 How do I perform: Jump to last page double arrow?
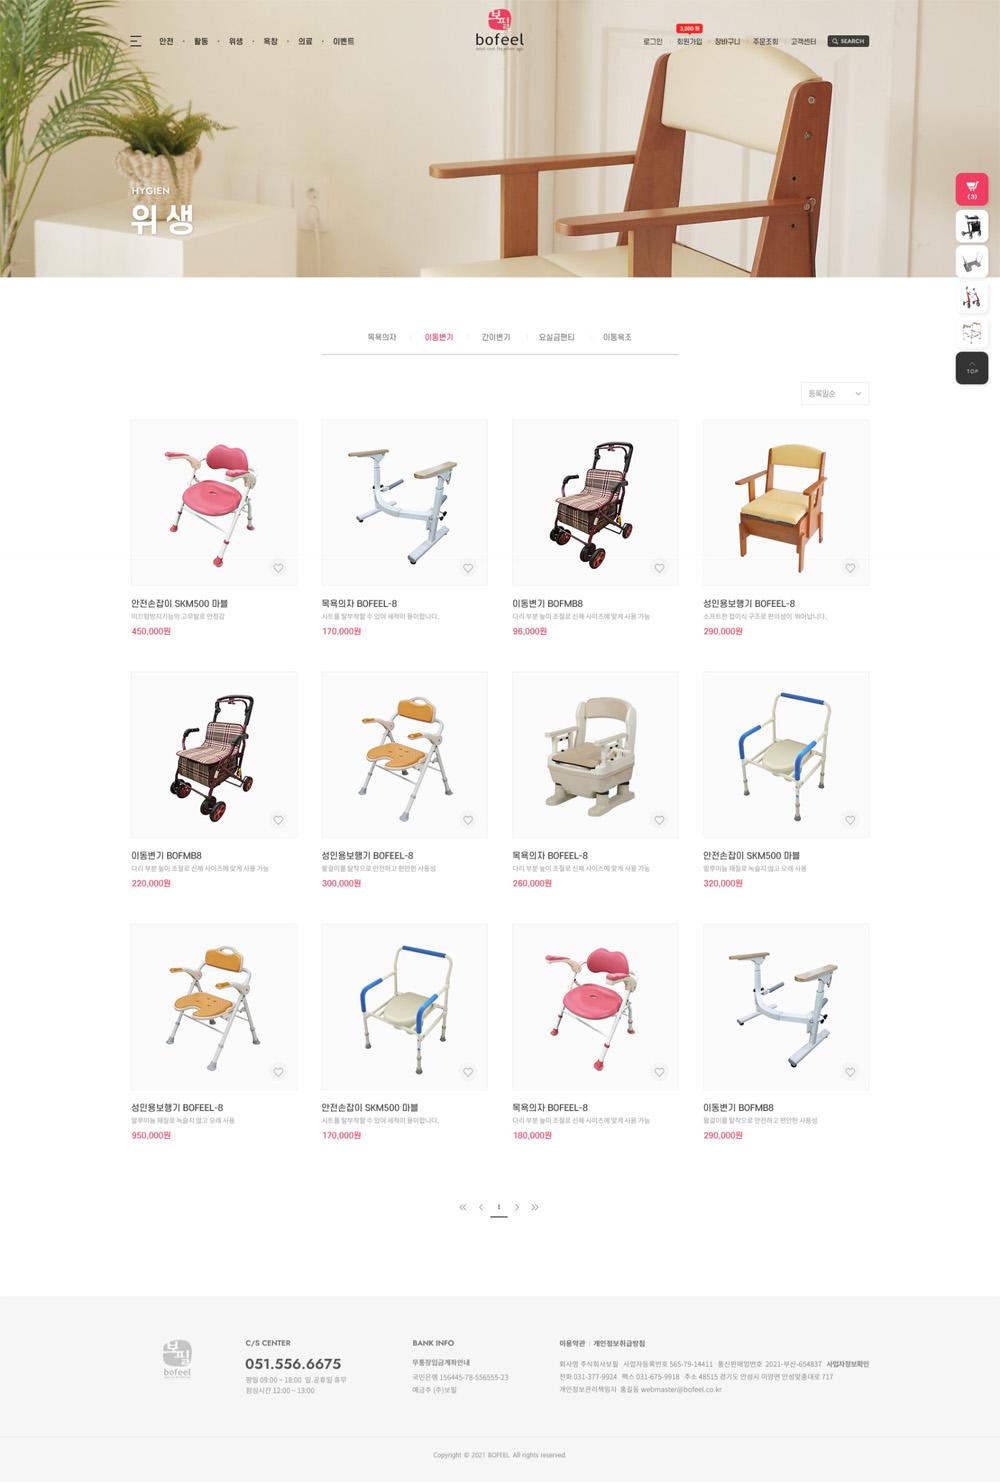[x=535, y=1207]
